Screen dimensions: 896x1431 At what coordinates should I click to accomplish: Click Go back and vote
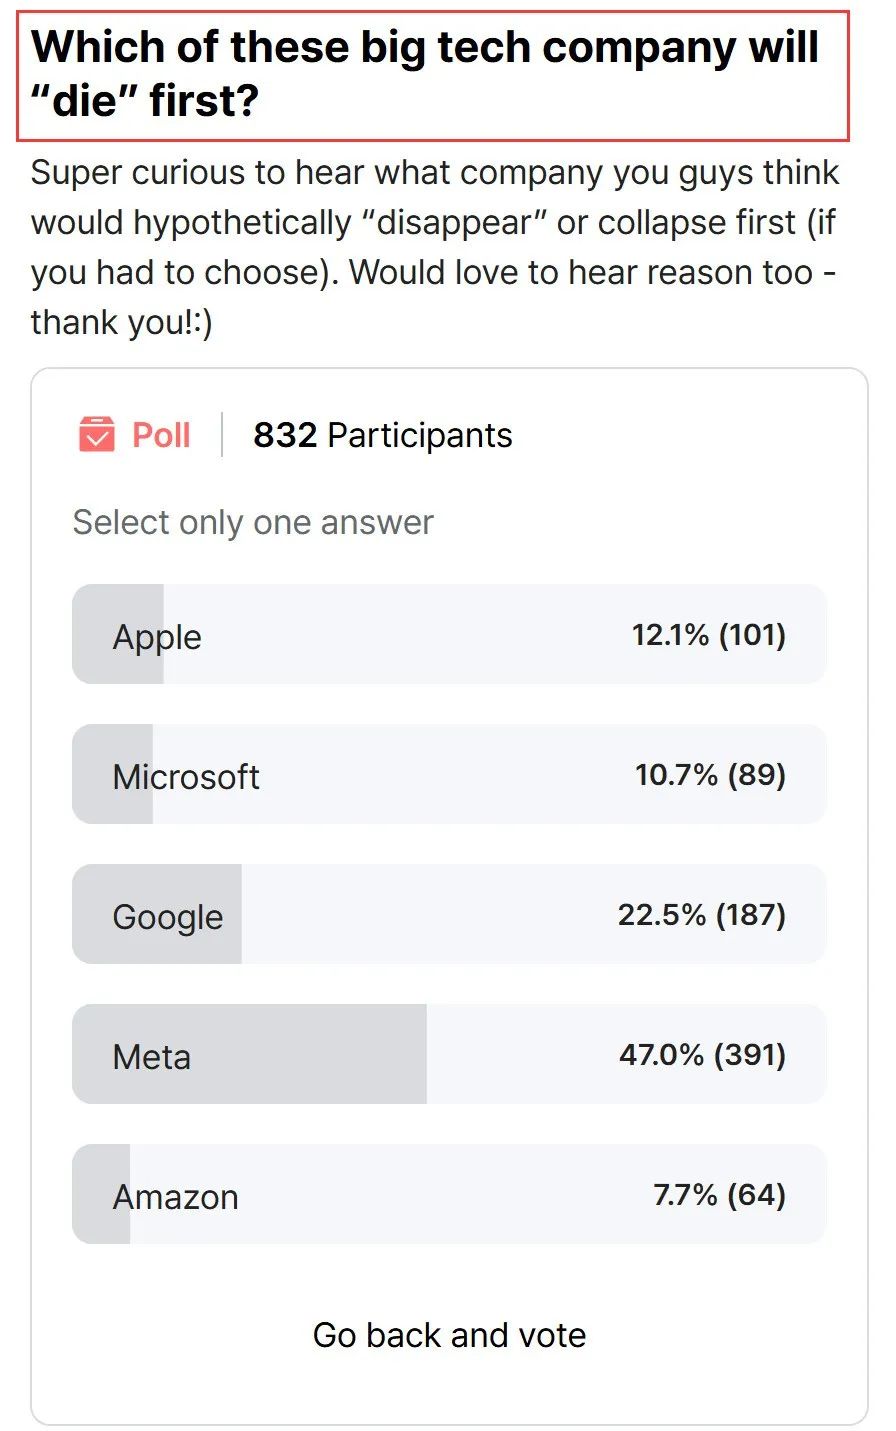(449, 1335)
